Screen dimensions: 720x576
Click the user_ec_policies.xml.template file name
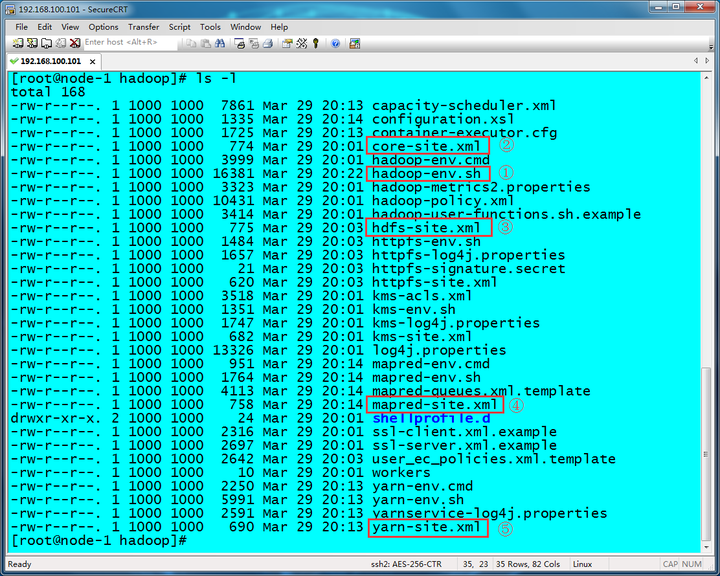494,459
